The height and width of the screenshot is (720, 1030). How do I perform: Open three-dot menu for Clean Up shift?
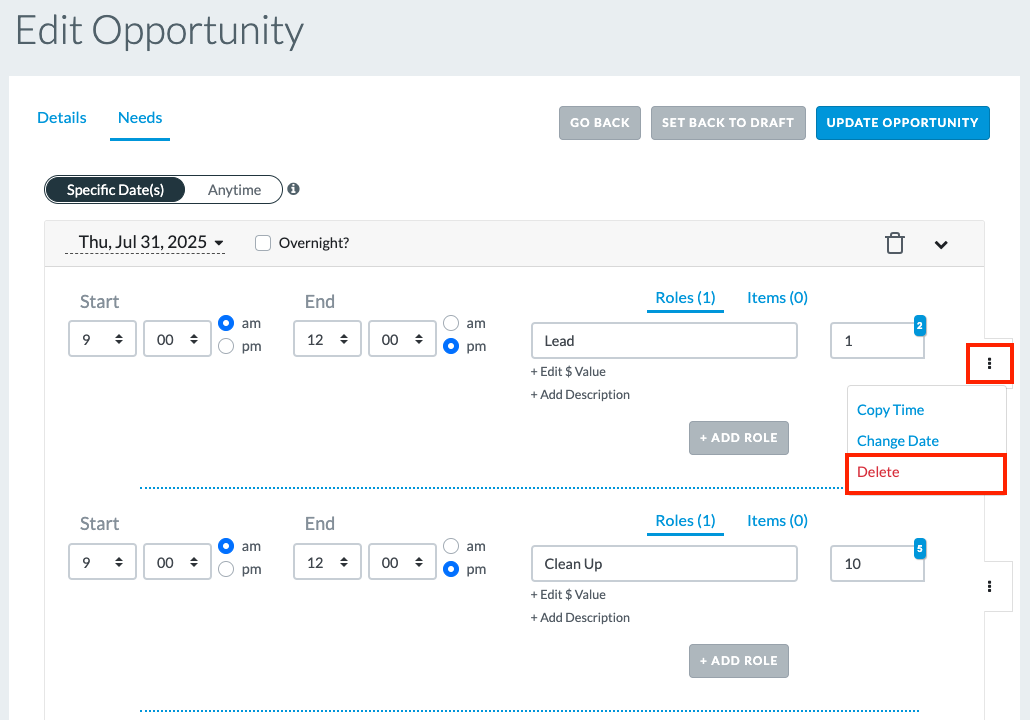click(989, 587)
